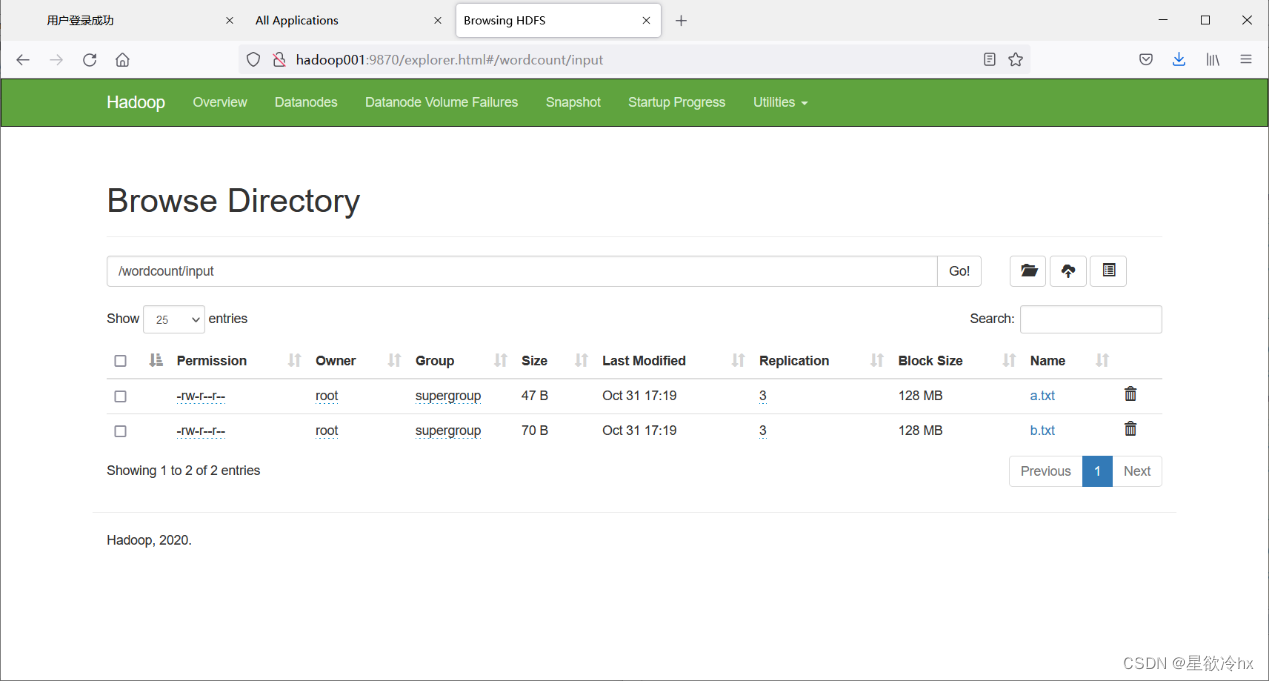This screenshot has width=1269, height=681.
Task: Click the tracking protection shield icon
Action: coord(253,60)
